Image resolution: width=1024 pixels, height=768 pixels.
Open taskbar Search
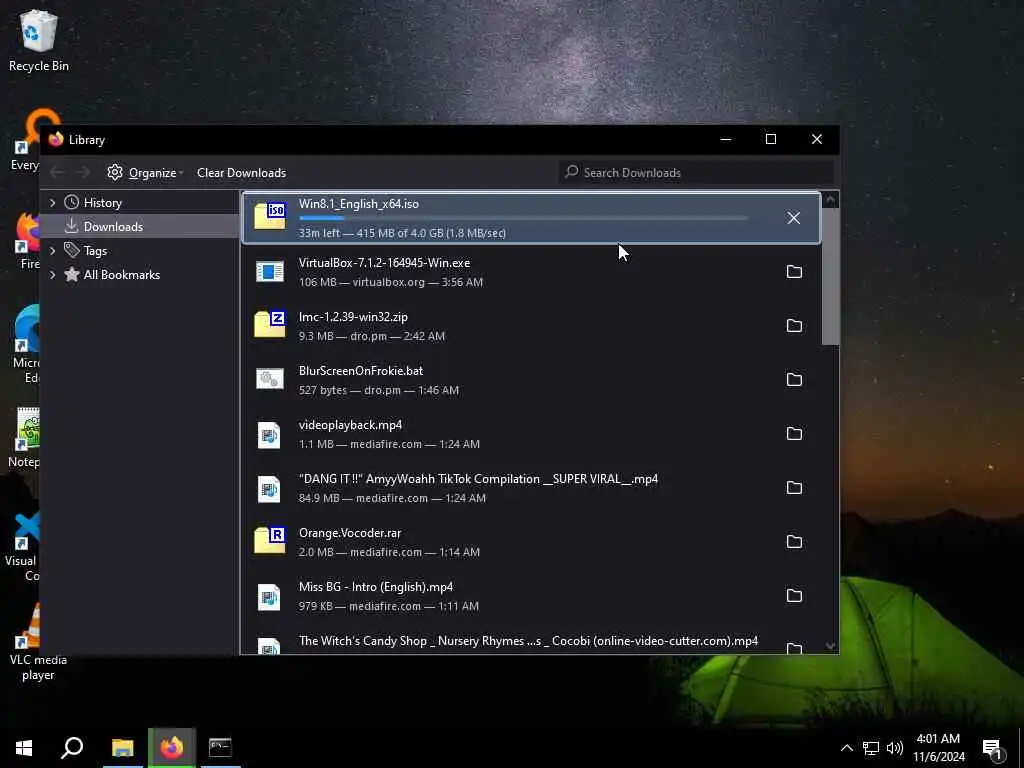pos(72,747)
